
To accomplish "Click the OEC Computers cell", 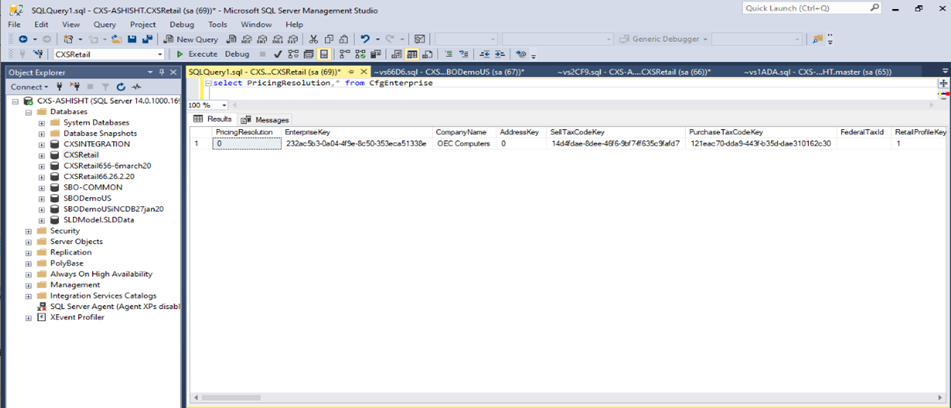I will [x=464, y=144].
